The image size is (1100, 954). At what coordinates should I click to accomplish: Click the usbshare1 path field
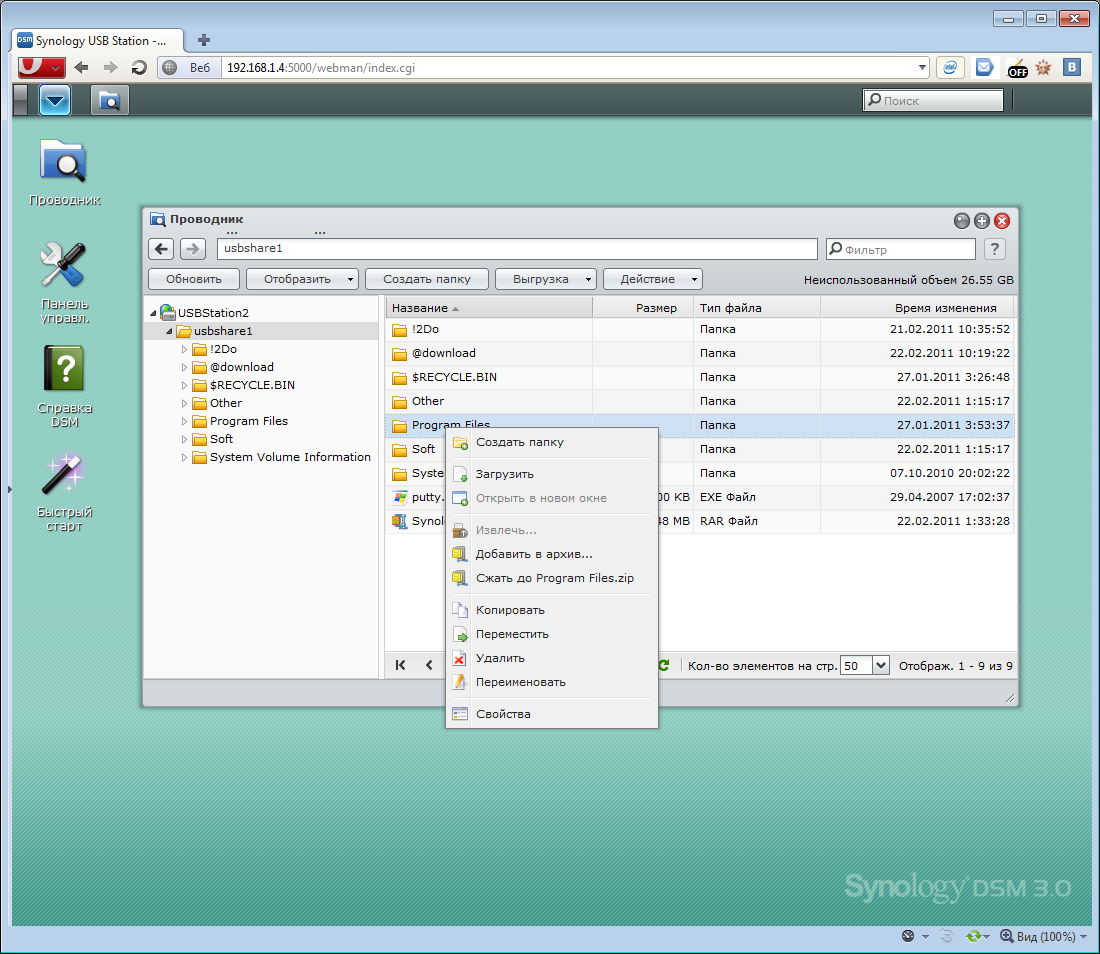click(x=517, y=248)
